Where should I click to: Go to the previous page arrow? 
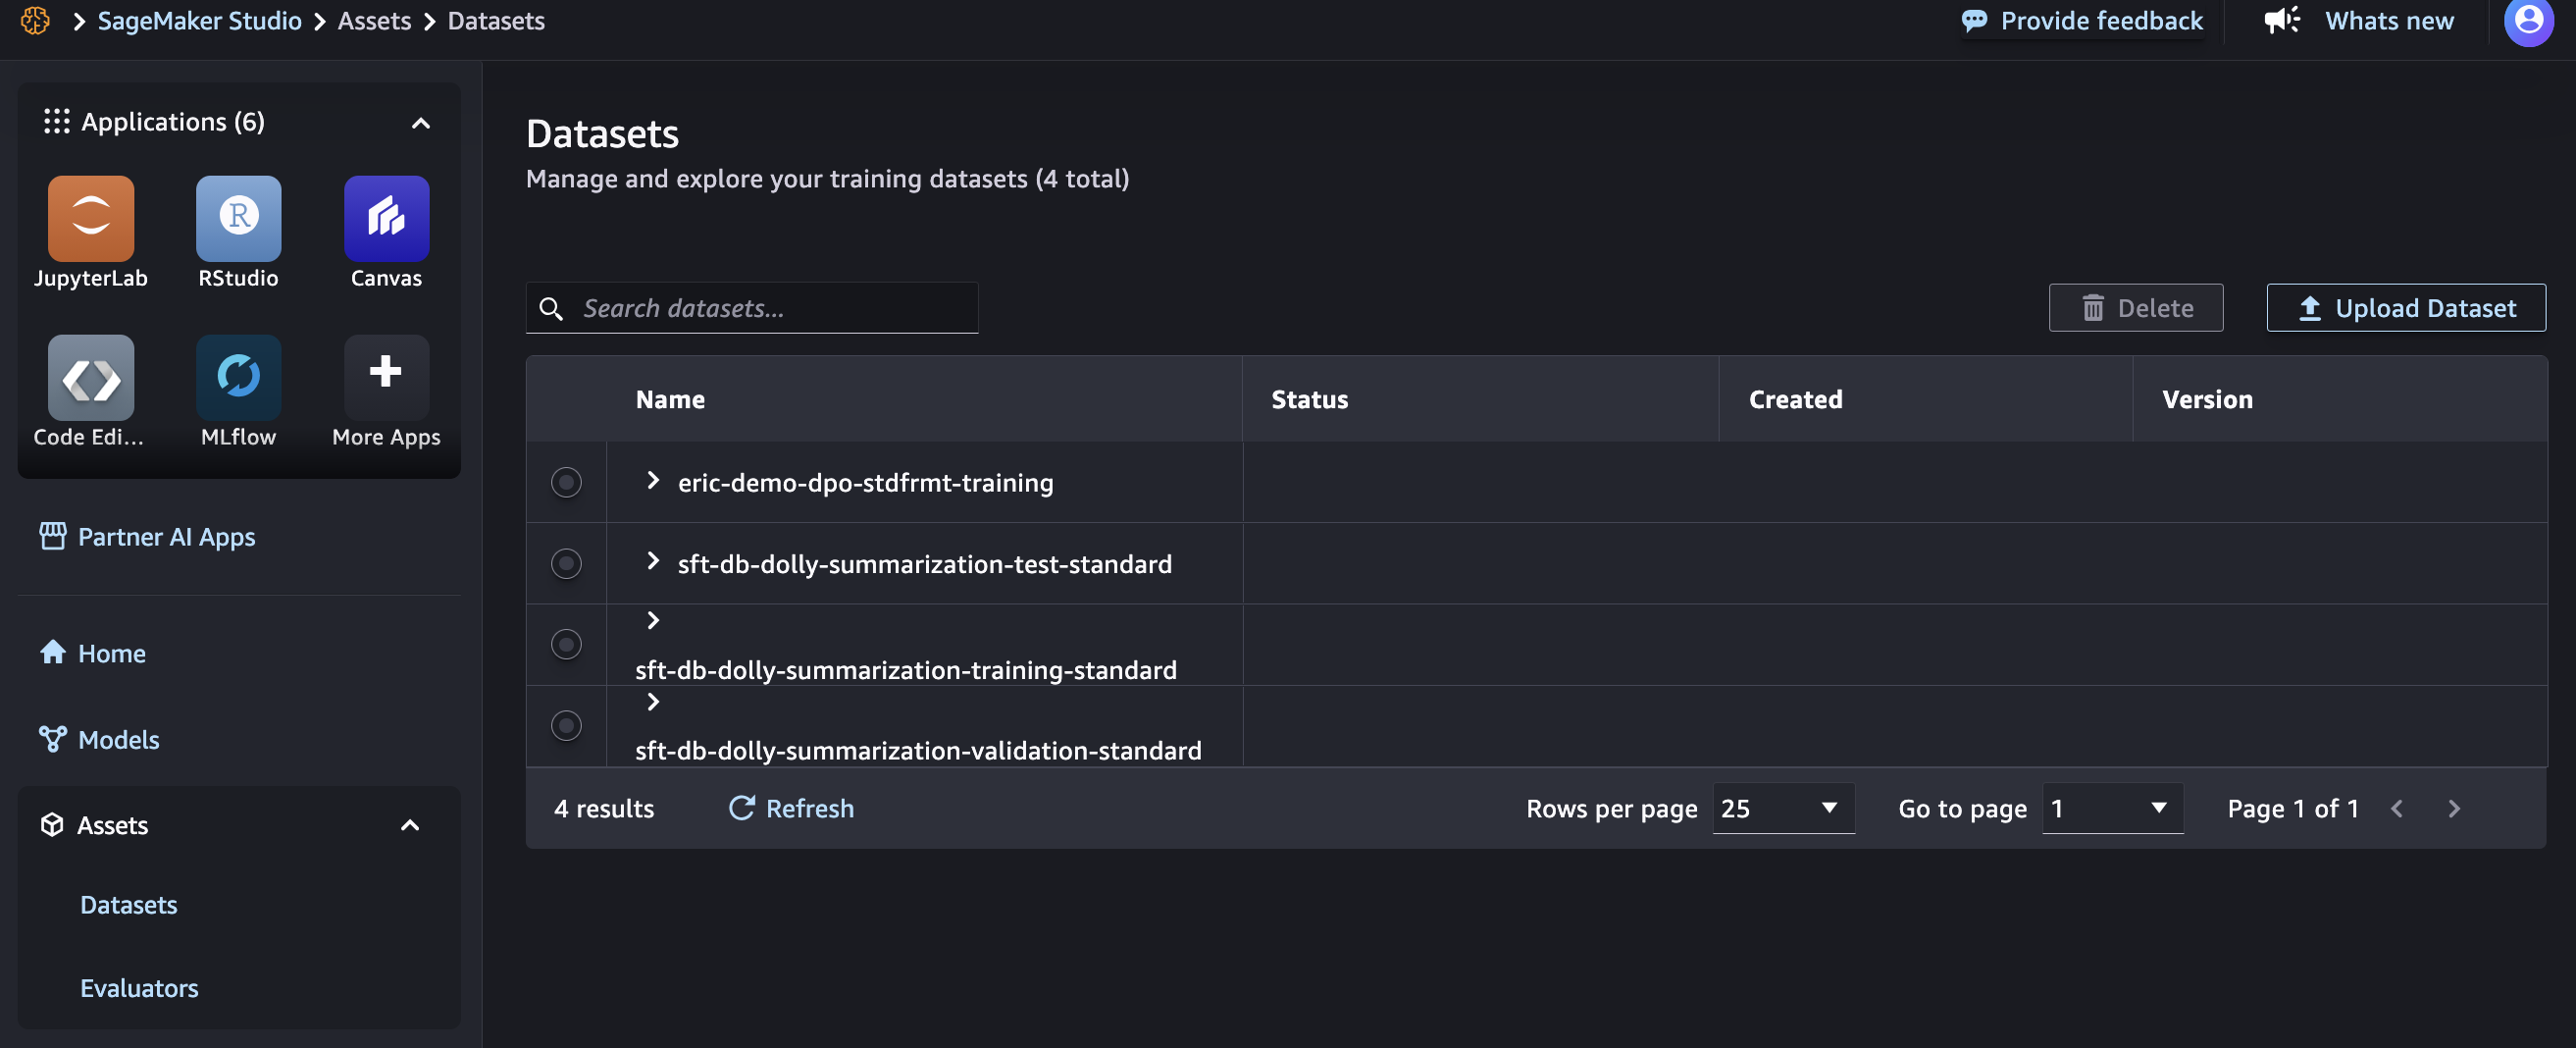coord(2396,808)
